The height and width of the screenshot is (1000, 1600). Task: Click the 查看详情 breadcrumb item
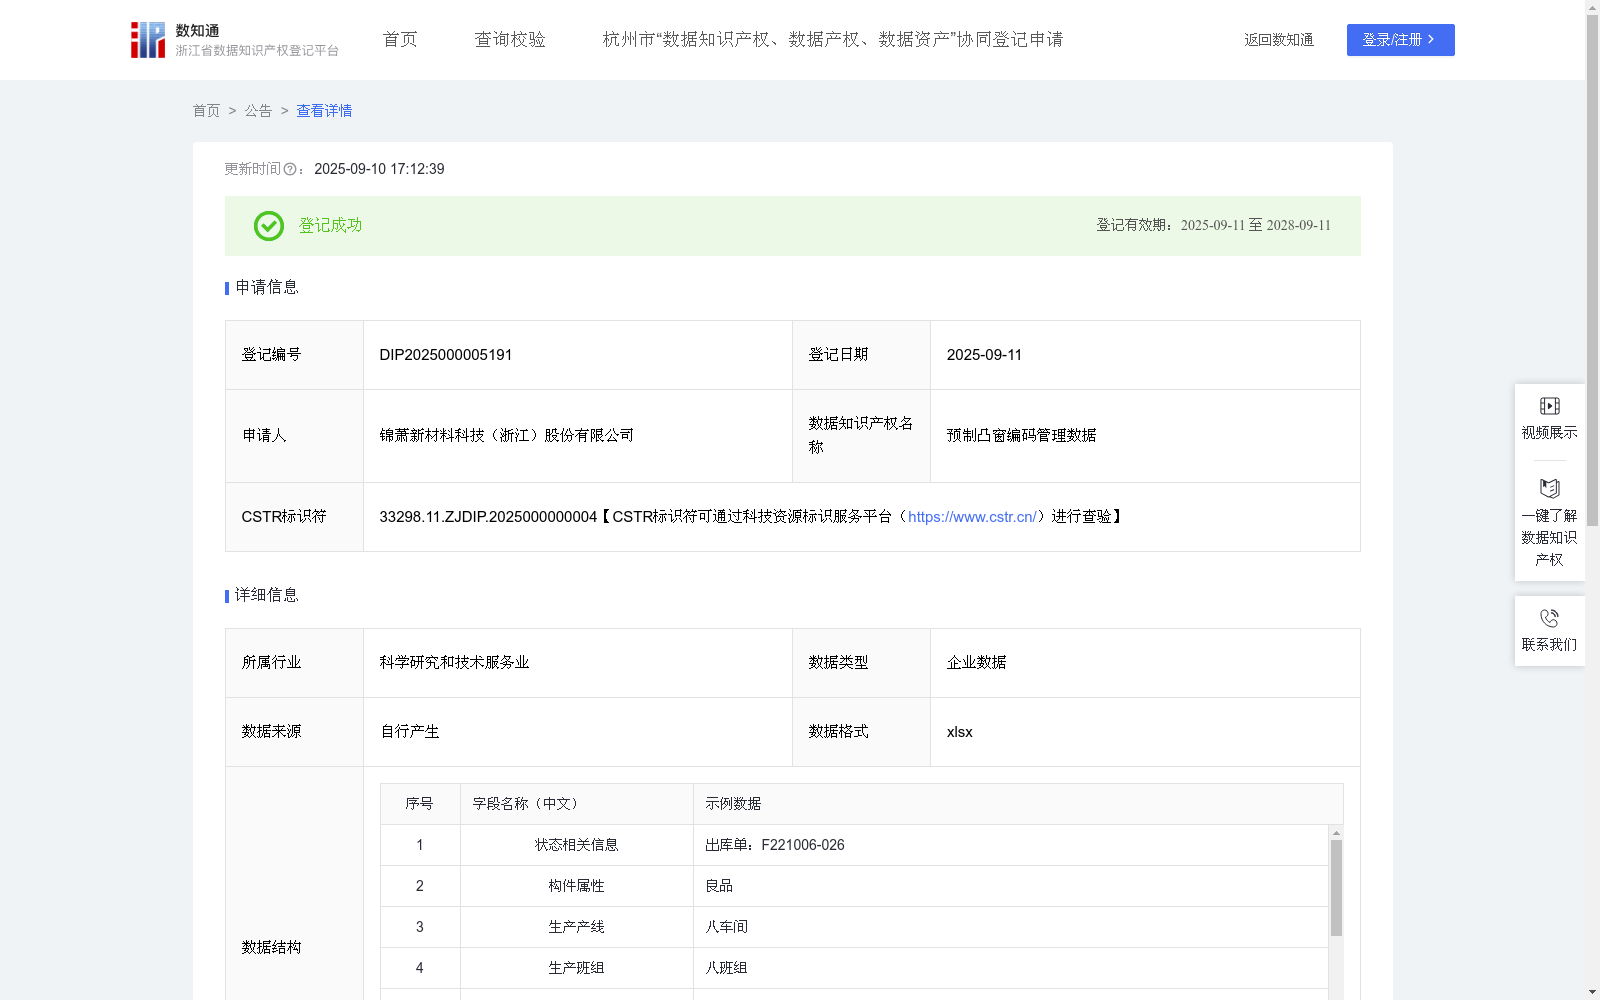(x=324, y=111)
